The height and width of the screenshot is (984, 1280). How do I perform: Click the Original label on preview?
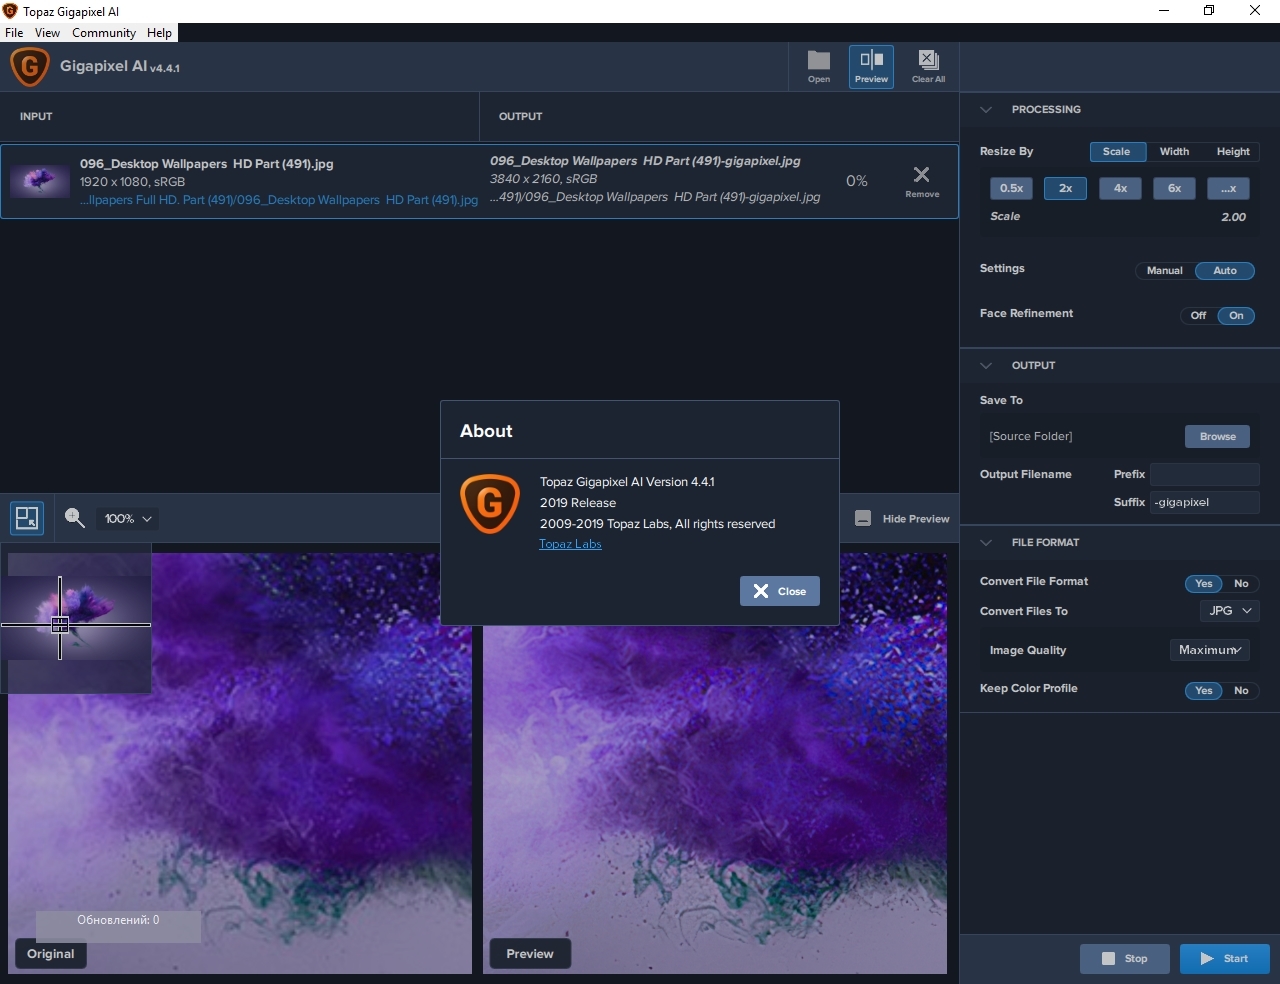click(x=51, y=954)
